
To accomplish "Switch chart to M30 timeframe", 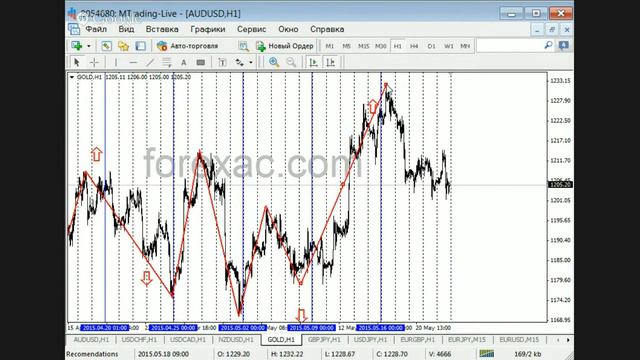I will click(x=380, y=46).
